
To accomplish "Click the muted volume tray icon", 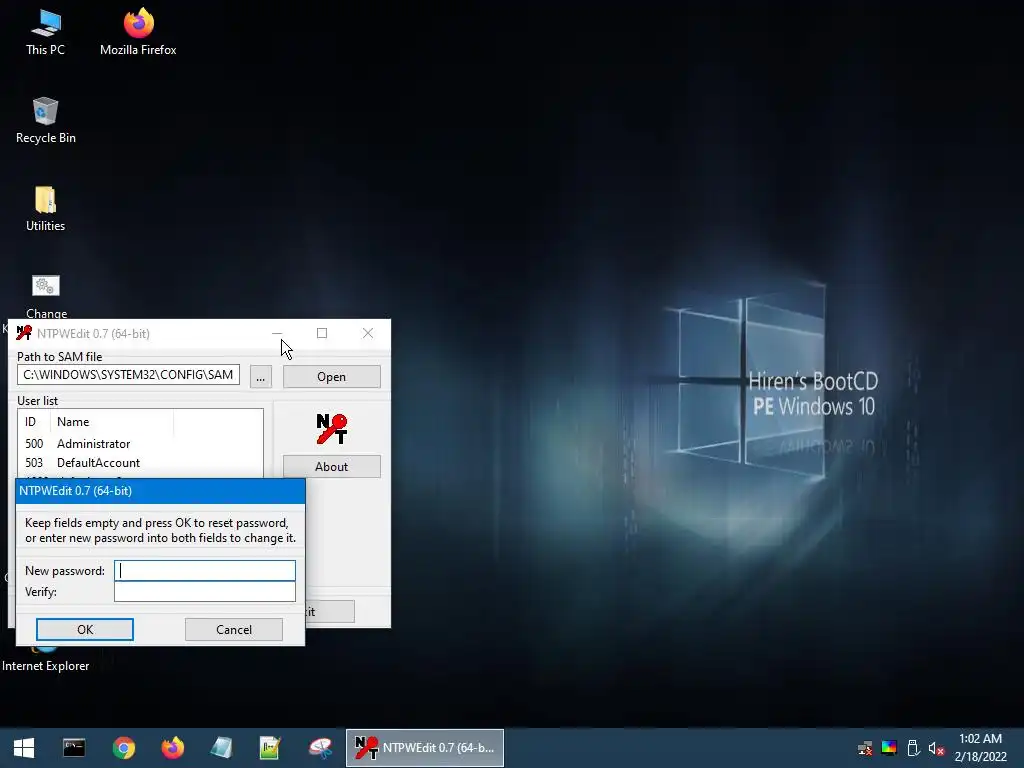I will tap(936, 748).
